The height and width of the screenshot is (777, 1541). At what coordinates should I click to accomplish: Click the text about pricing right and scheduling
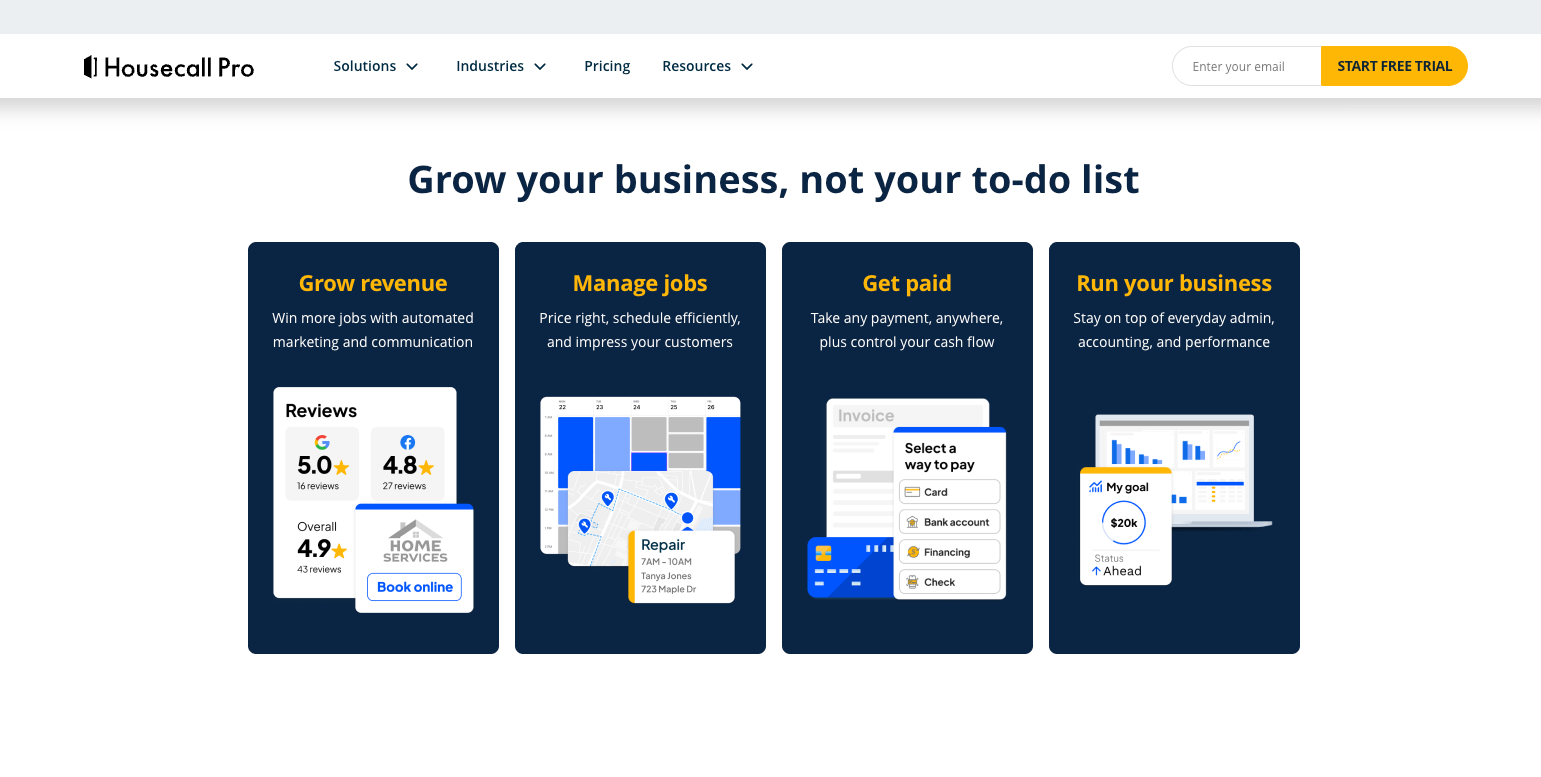pos(640,330)
